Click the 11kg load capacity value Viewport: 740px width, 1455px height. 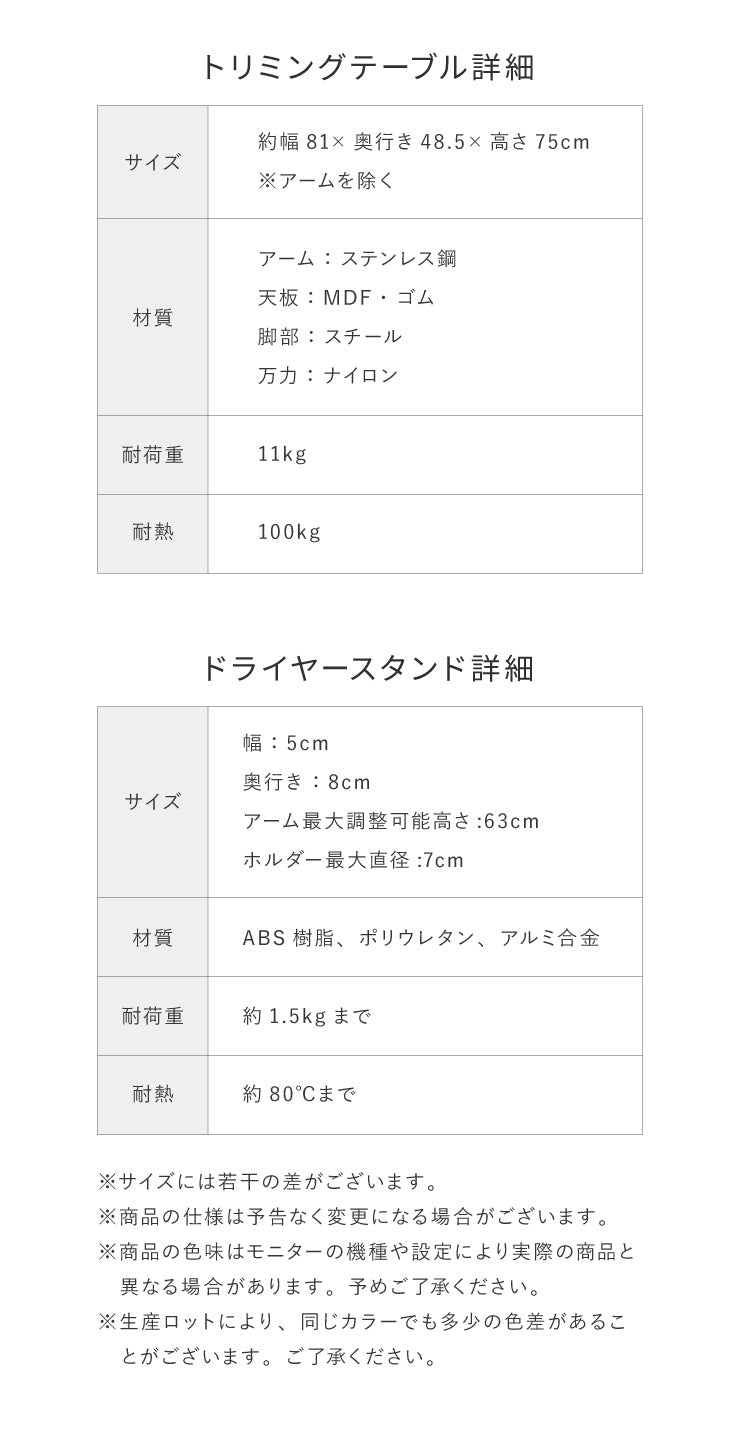(282, 454)
